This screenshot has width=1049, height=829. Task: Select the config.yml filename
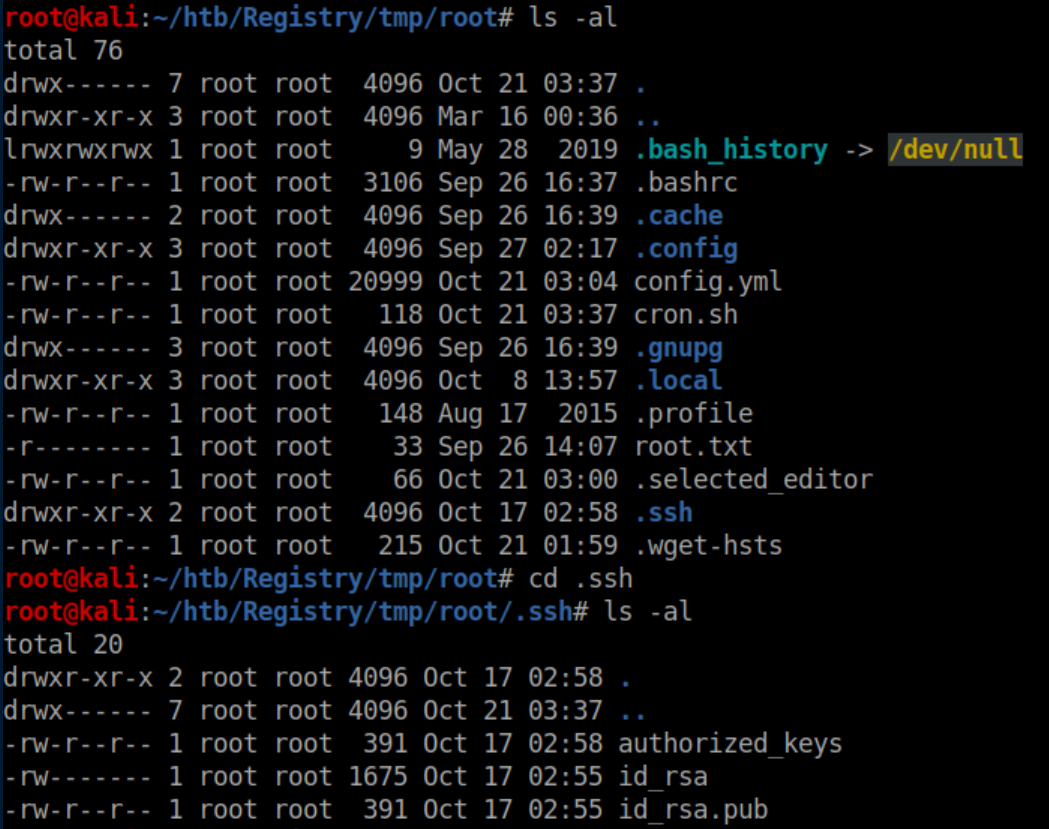[x=708, y=282]
